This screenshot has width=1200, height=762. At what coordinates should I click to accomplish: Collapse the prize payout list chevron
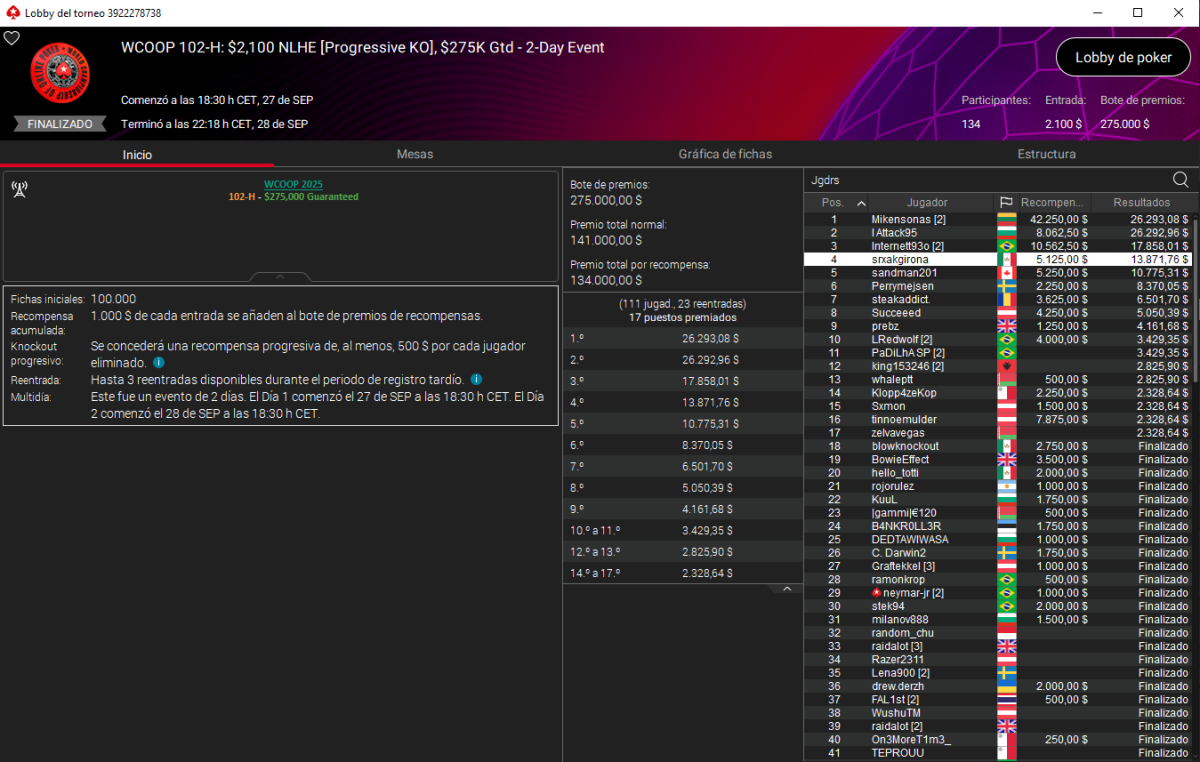pos(787,589)
